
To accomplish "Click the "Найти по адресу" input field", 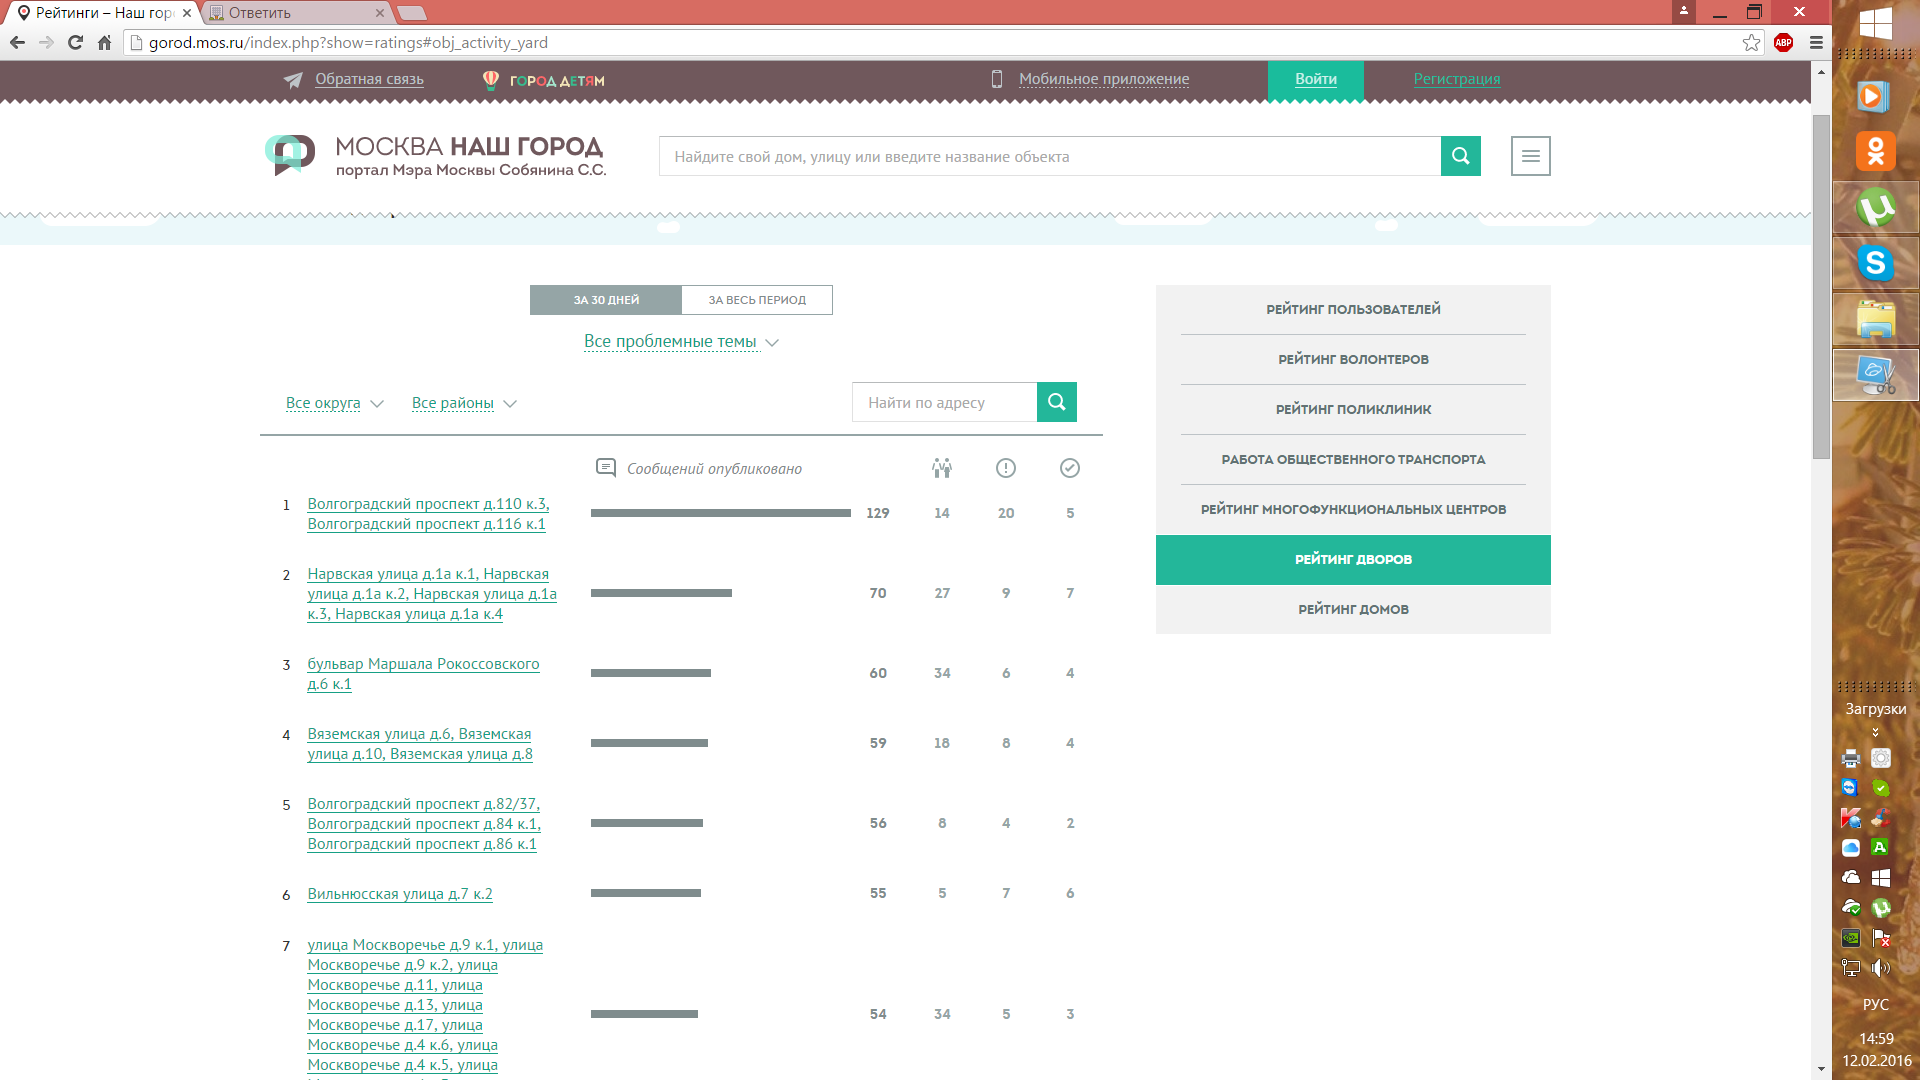I will tap(944, 402).
